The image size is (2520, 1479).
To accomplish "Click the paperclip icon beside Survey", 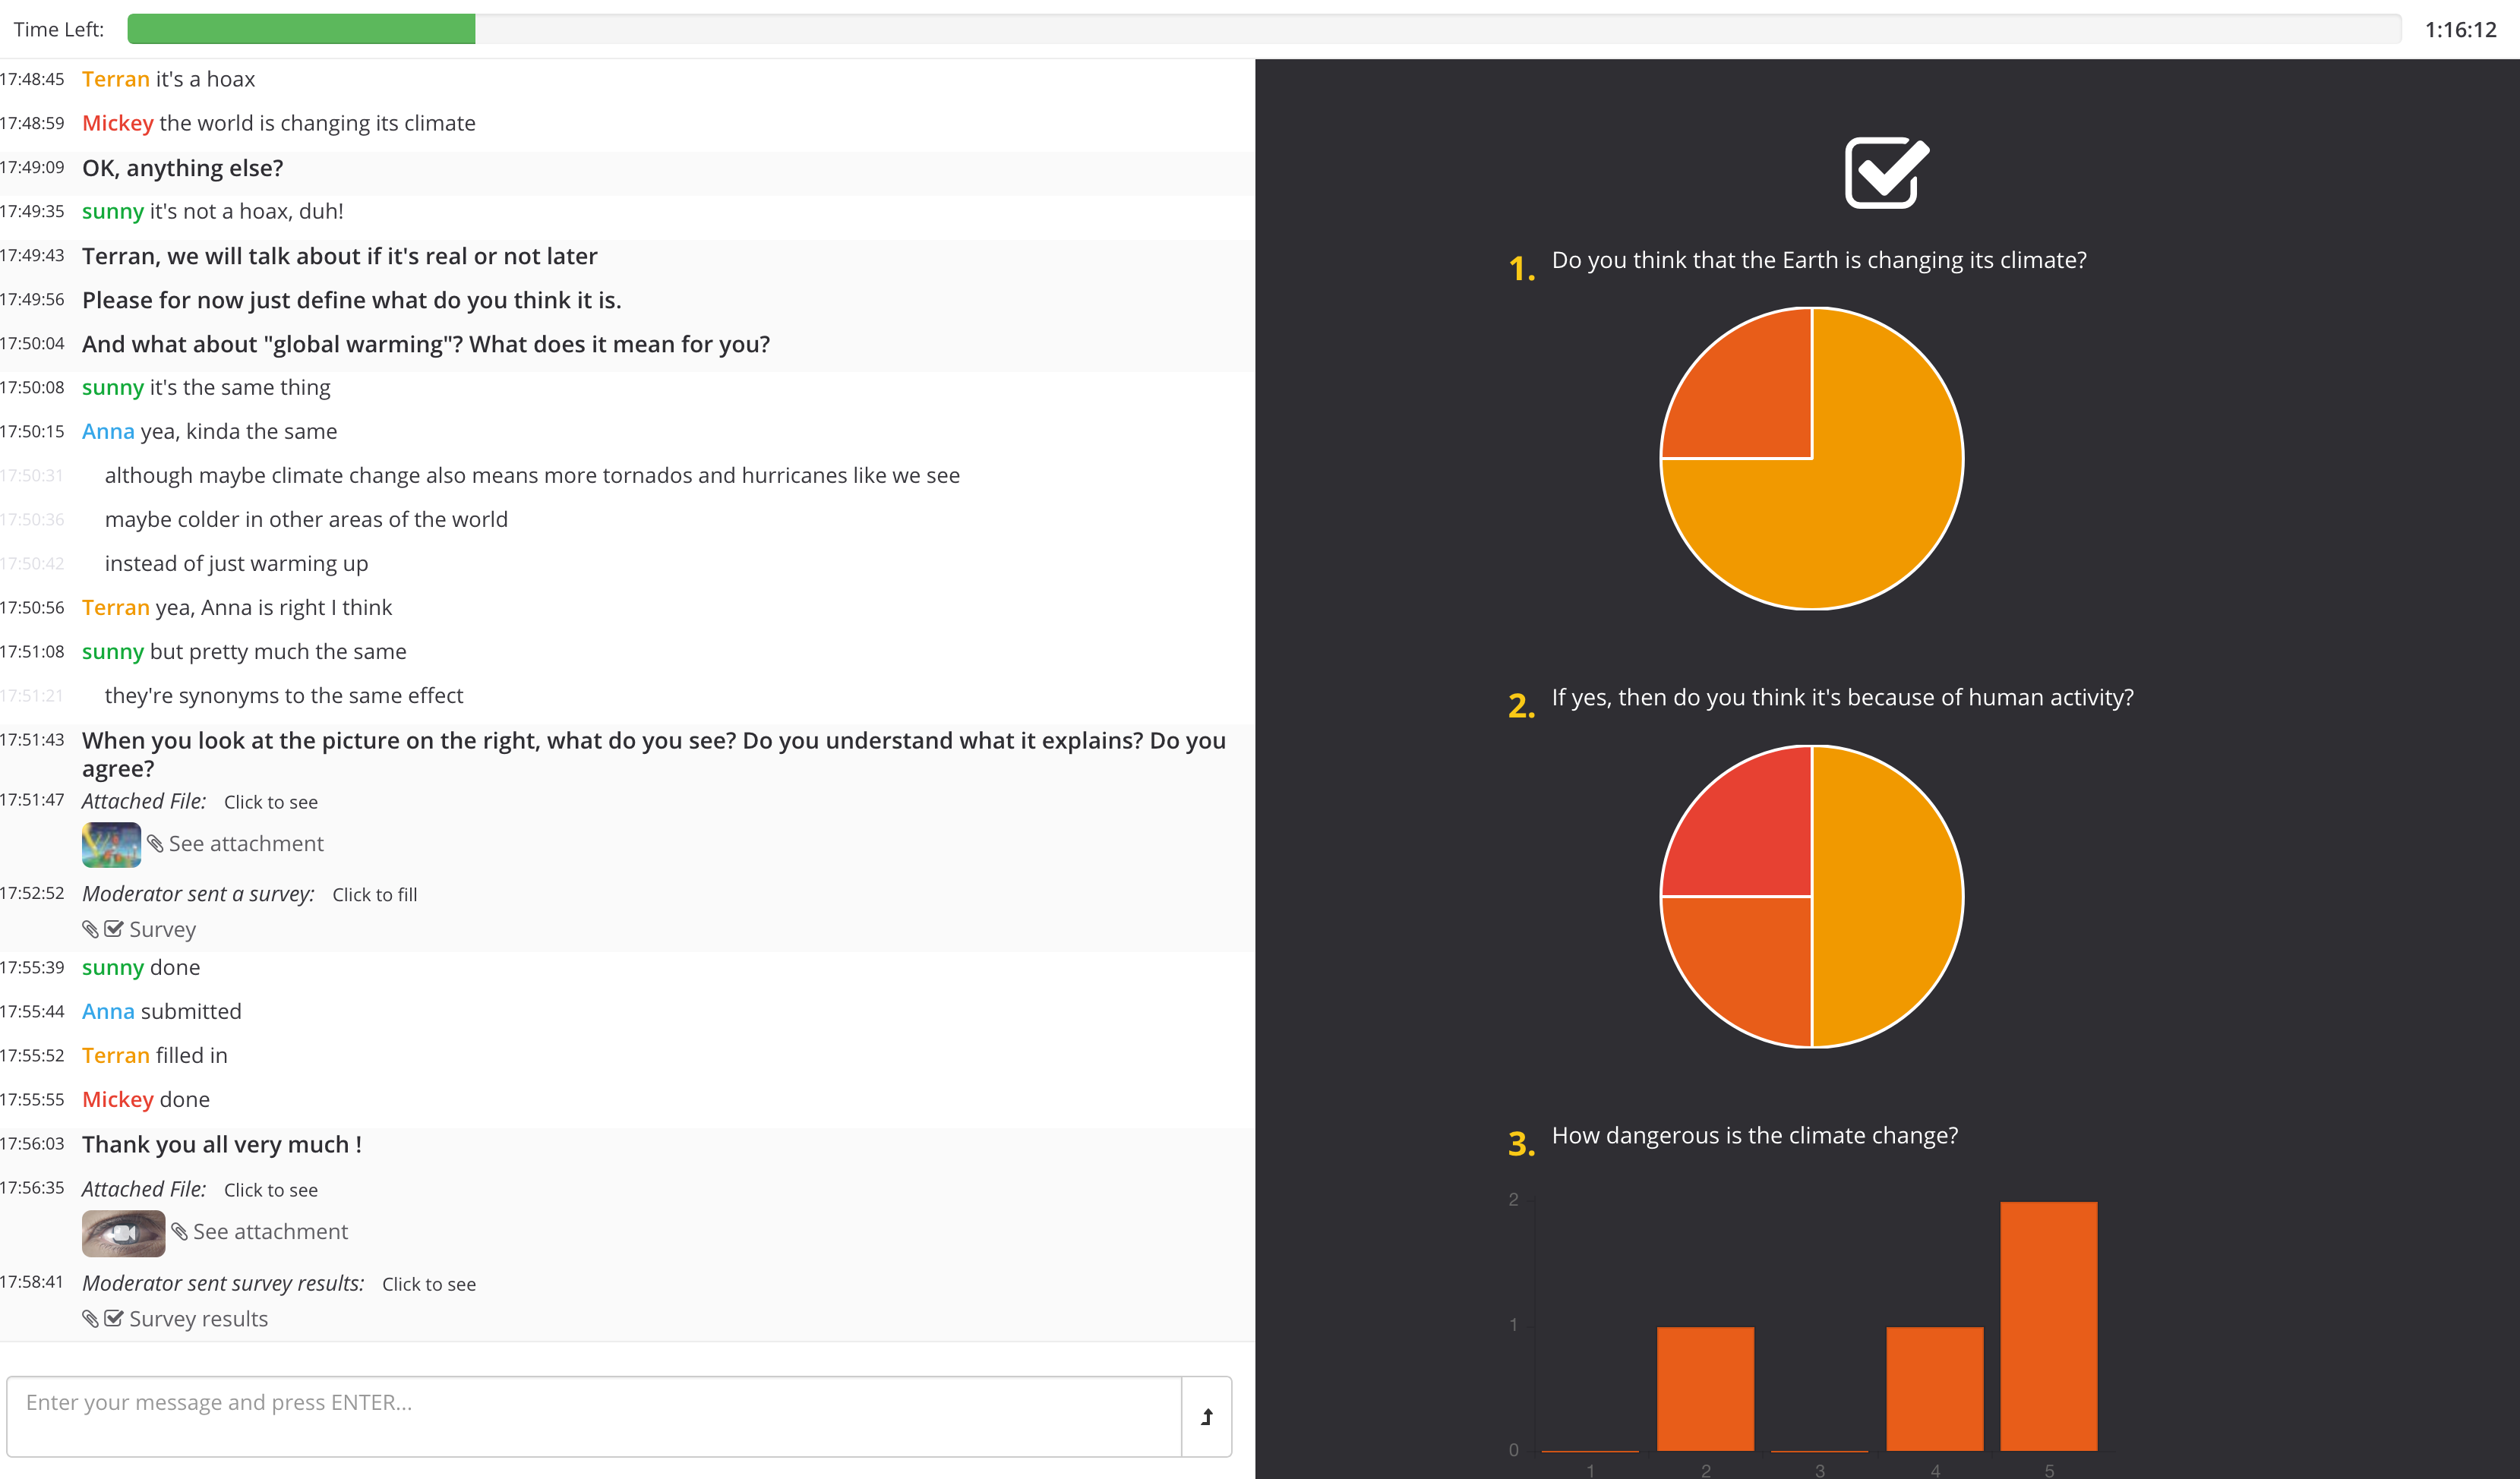I will (91, 929).
